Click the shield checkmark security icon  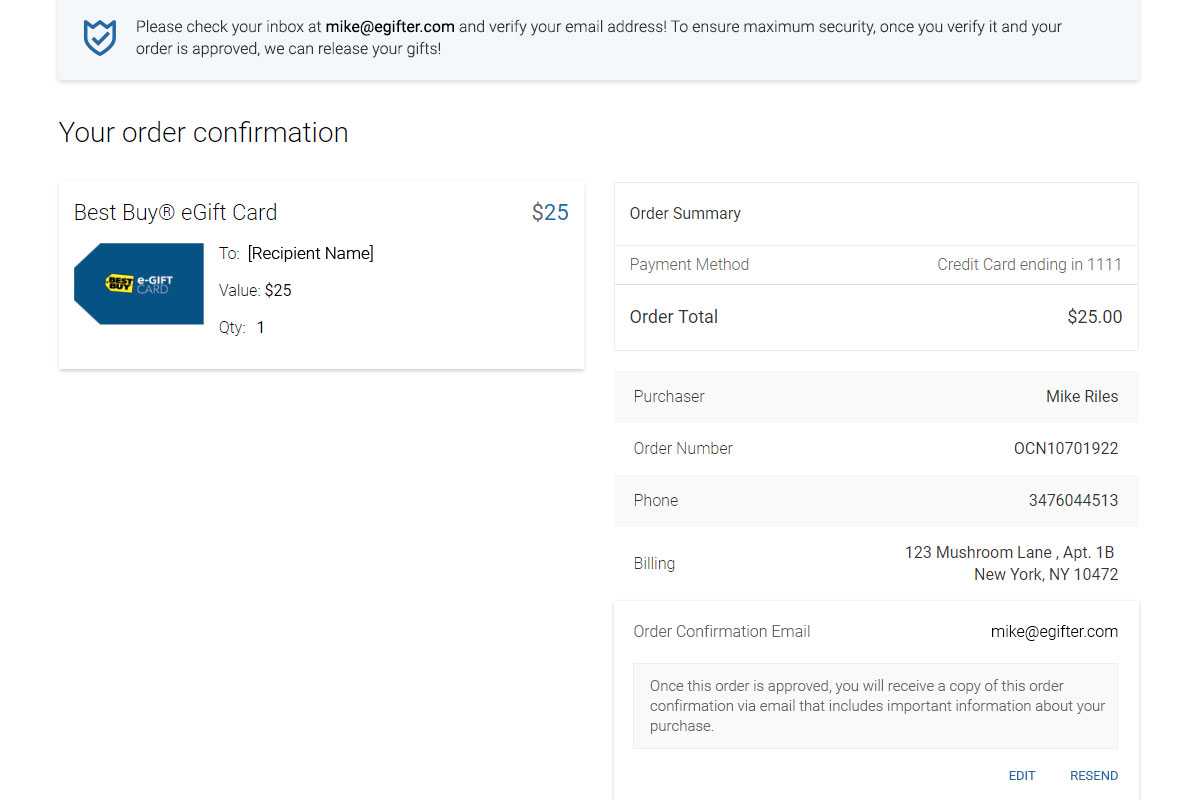pyautogui.click(x=100, y=38)
